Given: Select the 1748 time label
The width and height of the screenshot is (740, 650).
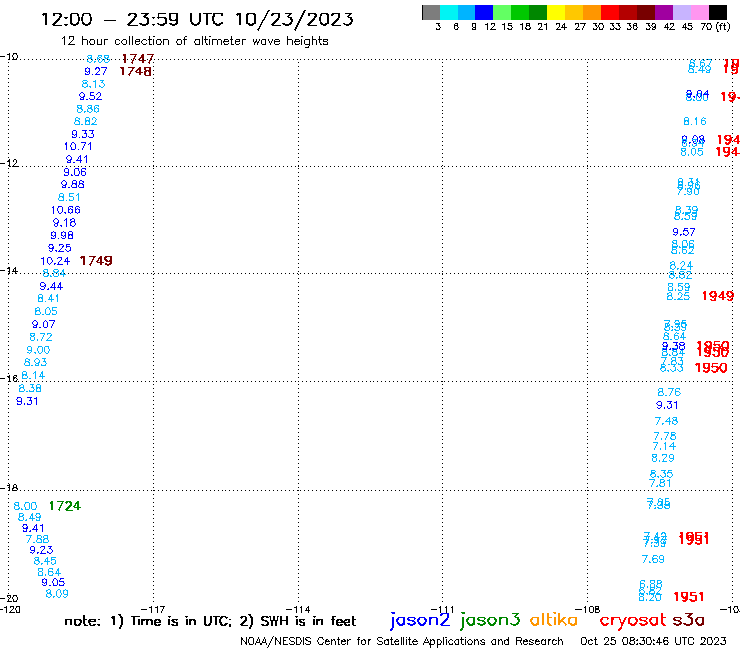Looking at the screenshot, I should (135, 71).
